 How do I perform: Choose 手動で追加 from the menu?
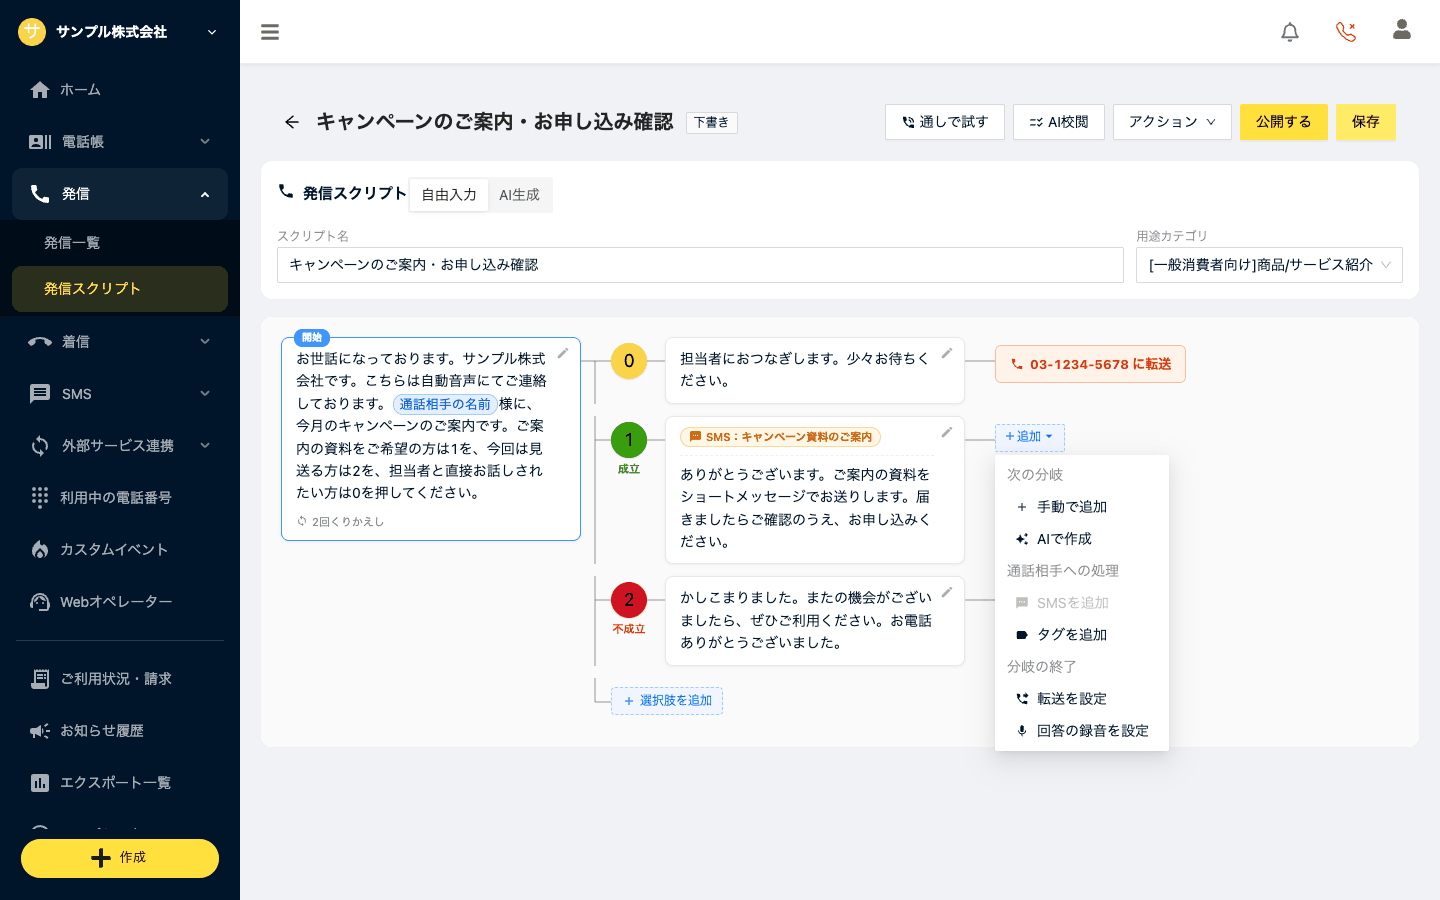[x=1082, y=507]
